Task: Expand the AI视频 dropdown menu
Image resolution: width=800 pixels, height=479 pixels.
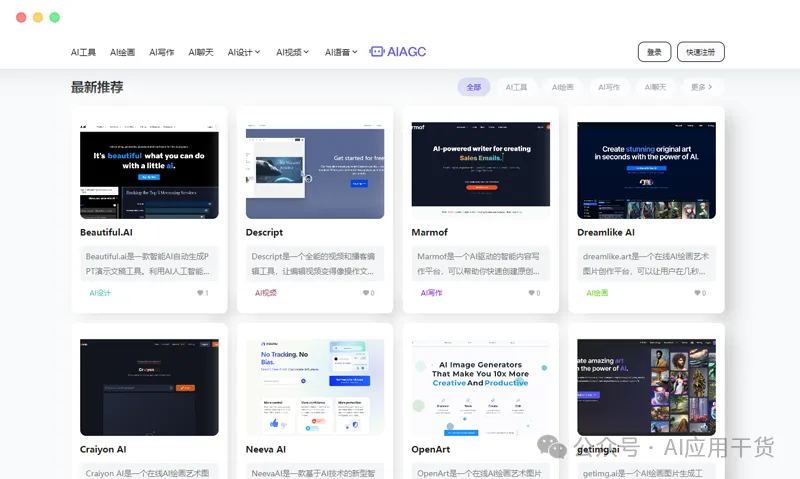Action: [x=292, y=52]
